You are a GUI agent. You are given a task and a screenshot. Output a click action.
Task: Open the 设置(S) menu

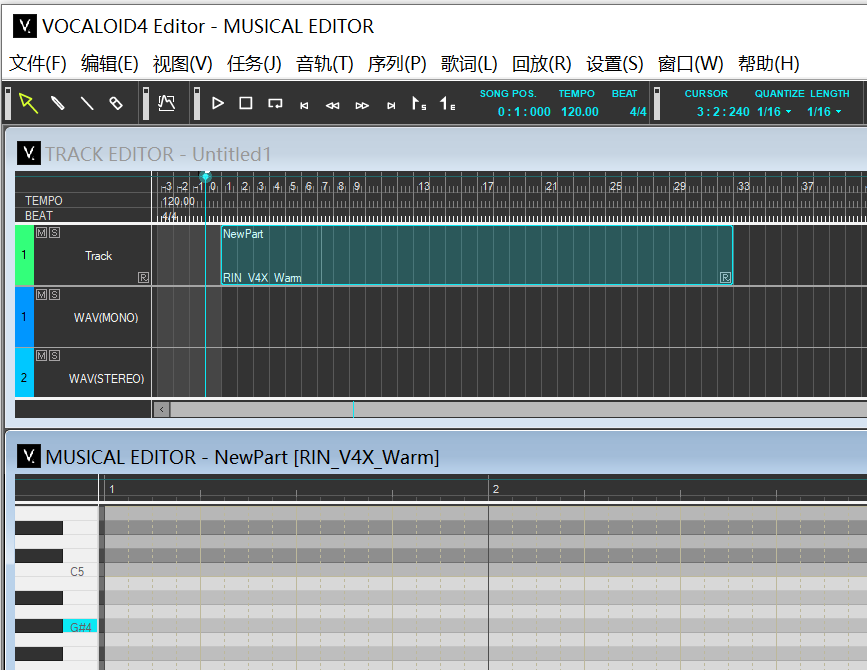point(614,64)
